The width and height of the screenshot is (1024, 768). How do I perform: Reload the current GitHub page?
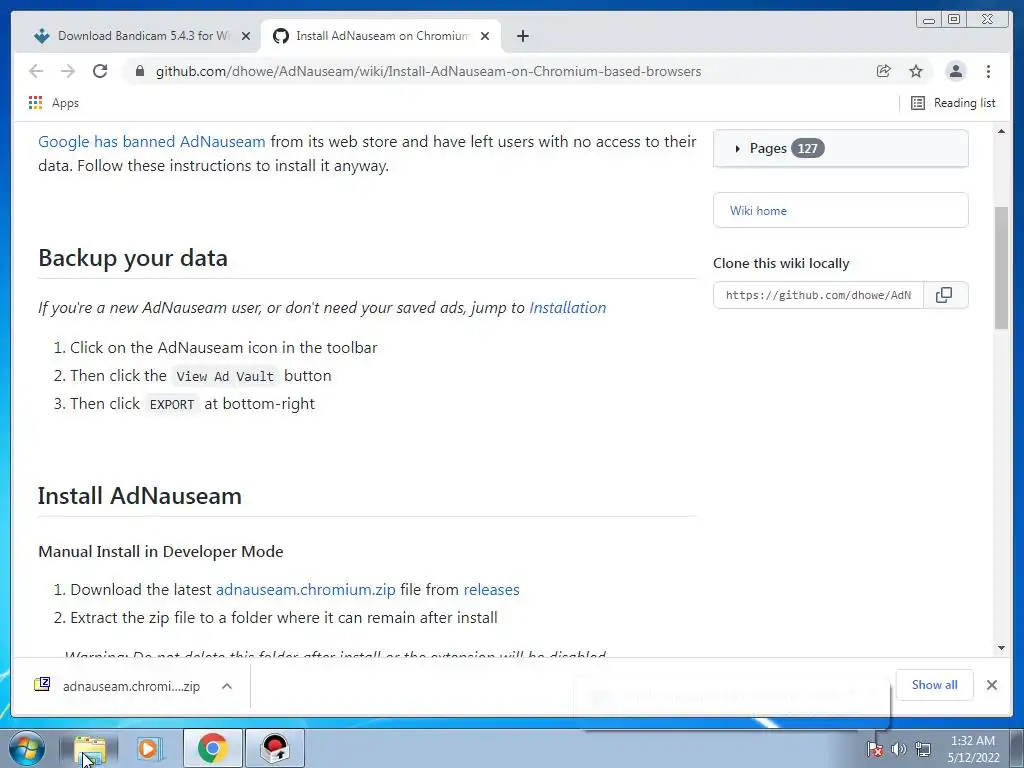click(x=100, y=71)
